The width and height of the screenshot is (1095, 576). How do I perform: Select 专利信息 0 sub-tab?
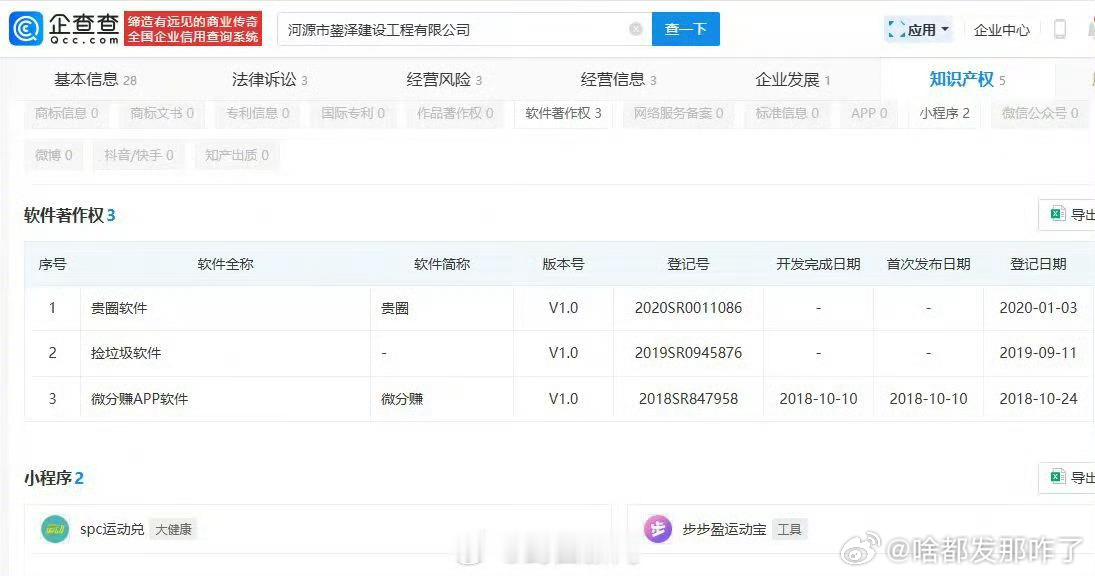tap(258, 113)
